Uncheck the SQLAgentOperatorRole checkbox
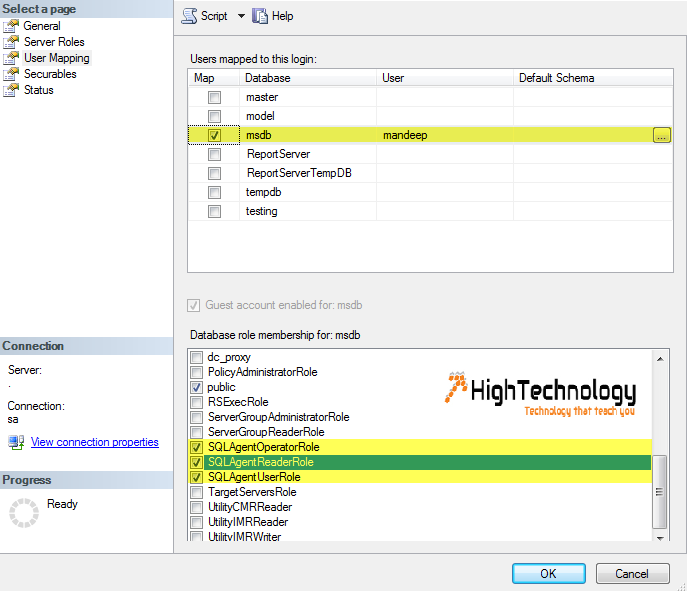The width and height of the screenshot is (687, 591). [196, 447]
